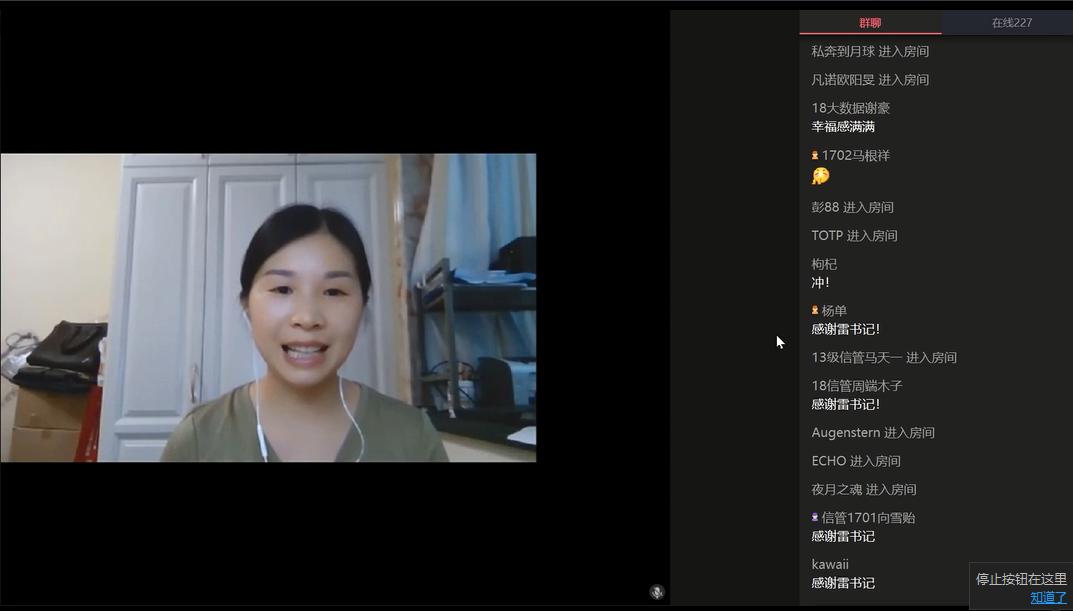Dismiss the tip by clicking 知道了
1073x611 pixels.
coord(1048,597)
